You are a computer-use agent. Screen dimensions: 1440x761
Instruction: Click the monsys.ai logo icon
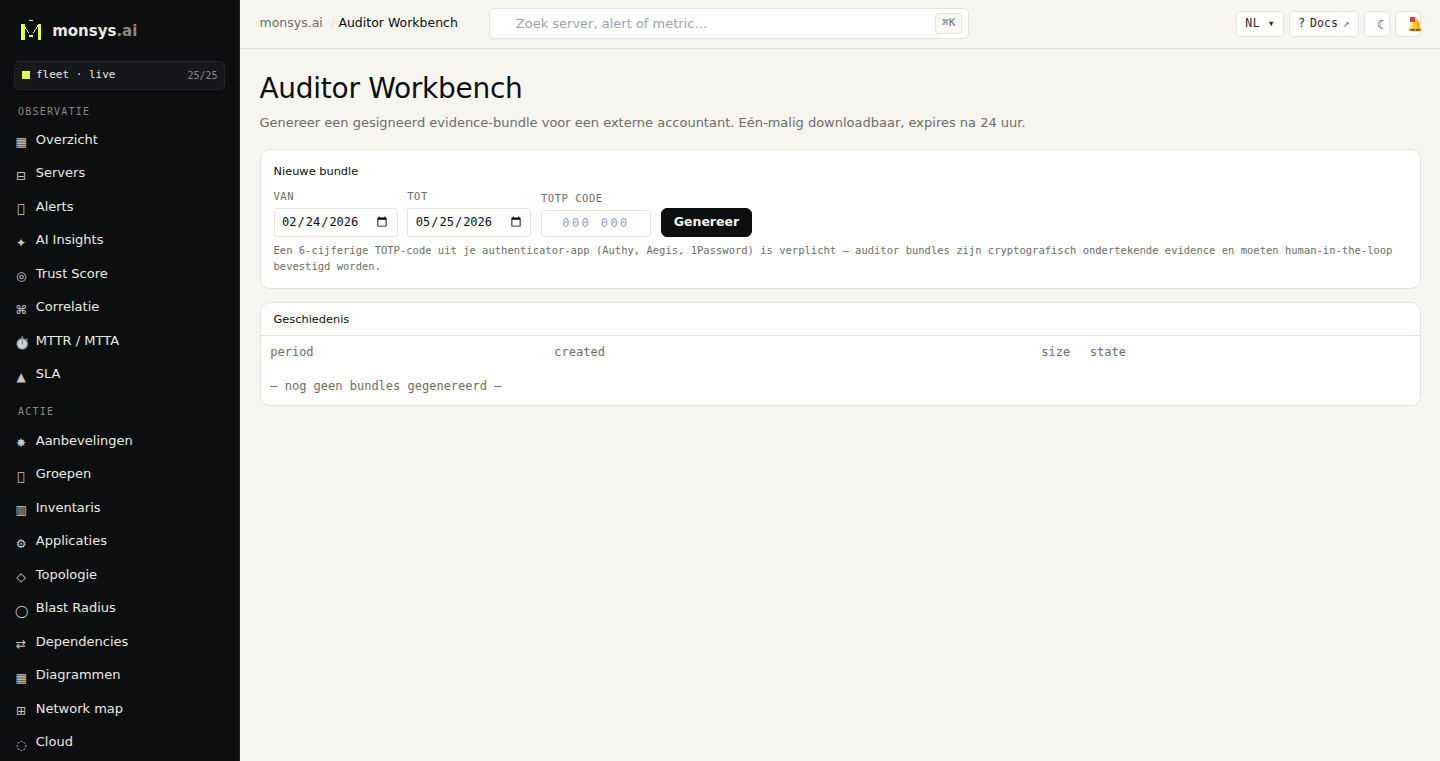point(31,30)
